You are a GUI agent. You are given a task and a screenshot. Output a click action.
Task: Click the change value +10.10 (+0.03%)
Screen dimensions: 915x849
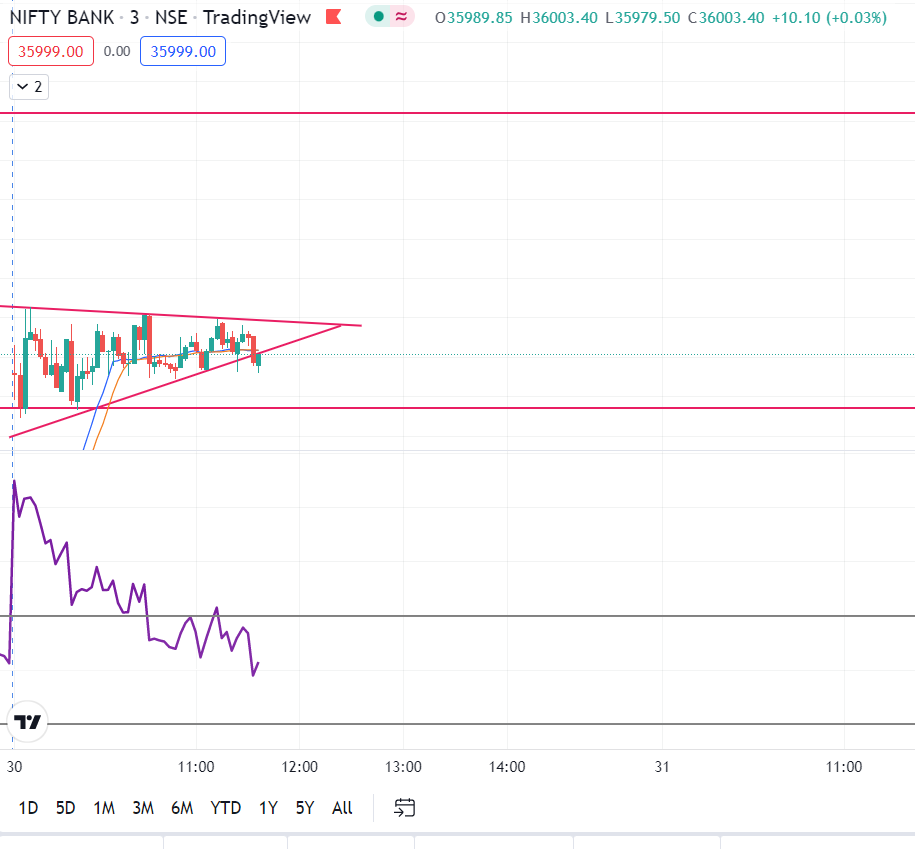click(x=829, y=18)
